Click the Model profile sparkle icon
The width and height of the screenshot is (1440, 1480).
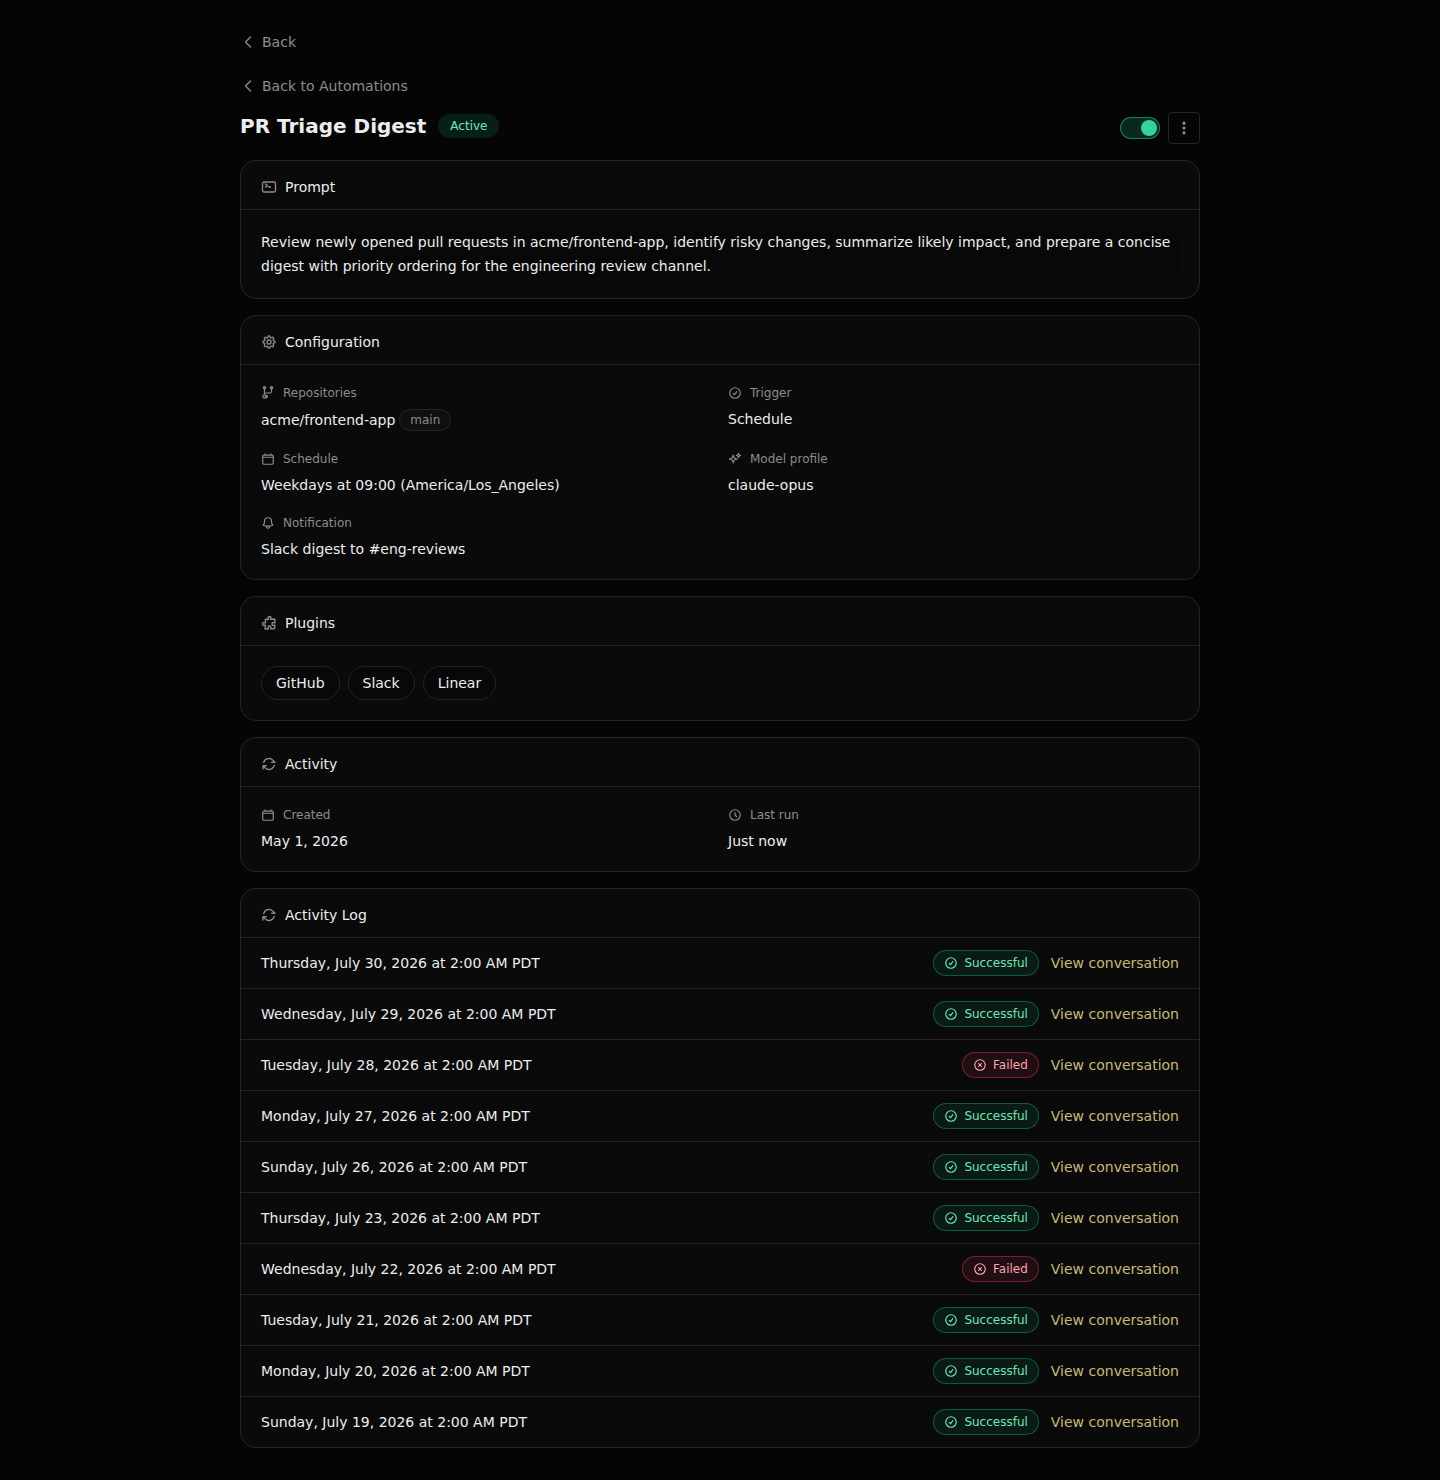tap(735, 459)
